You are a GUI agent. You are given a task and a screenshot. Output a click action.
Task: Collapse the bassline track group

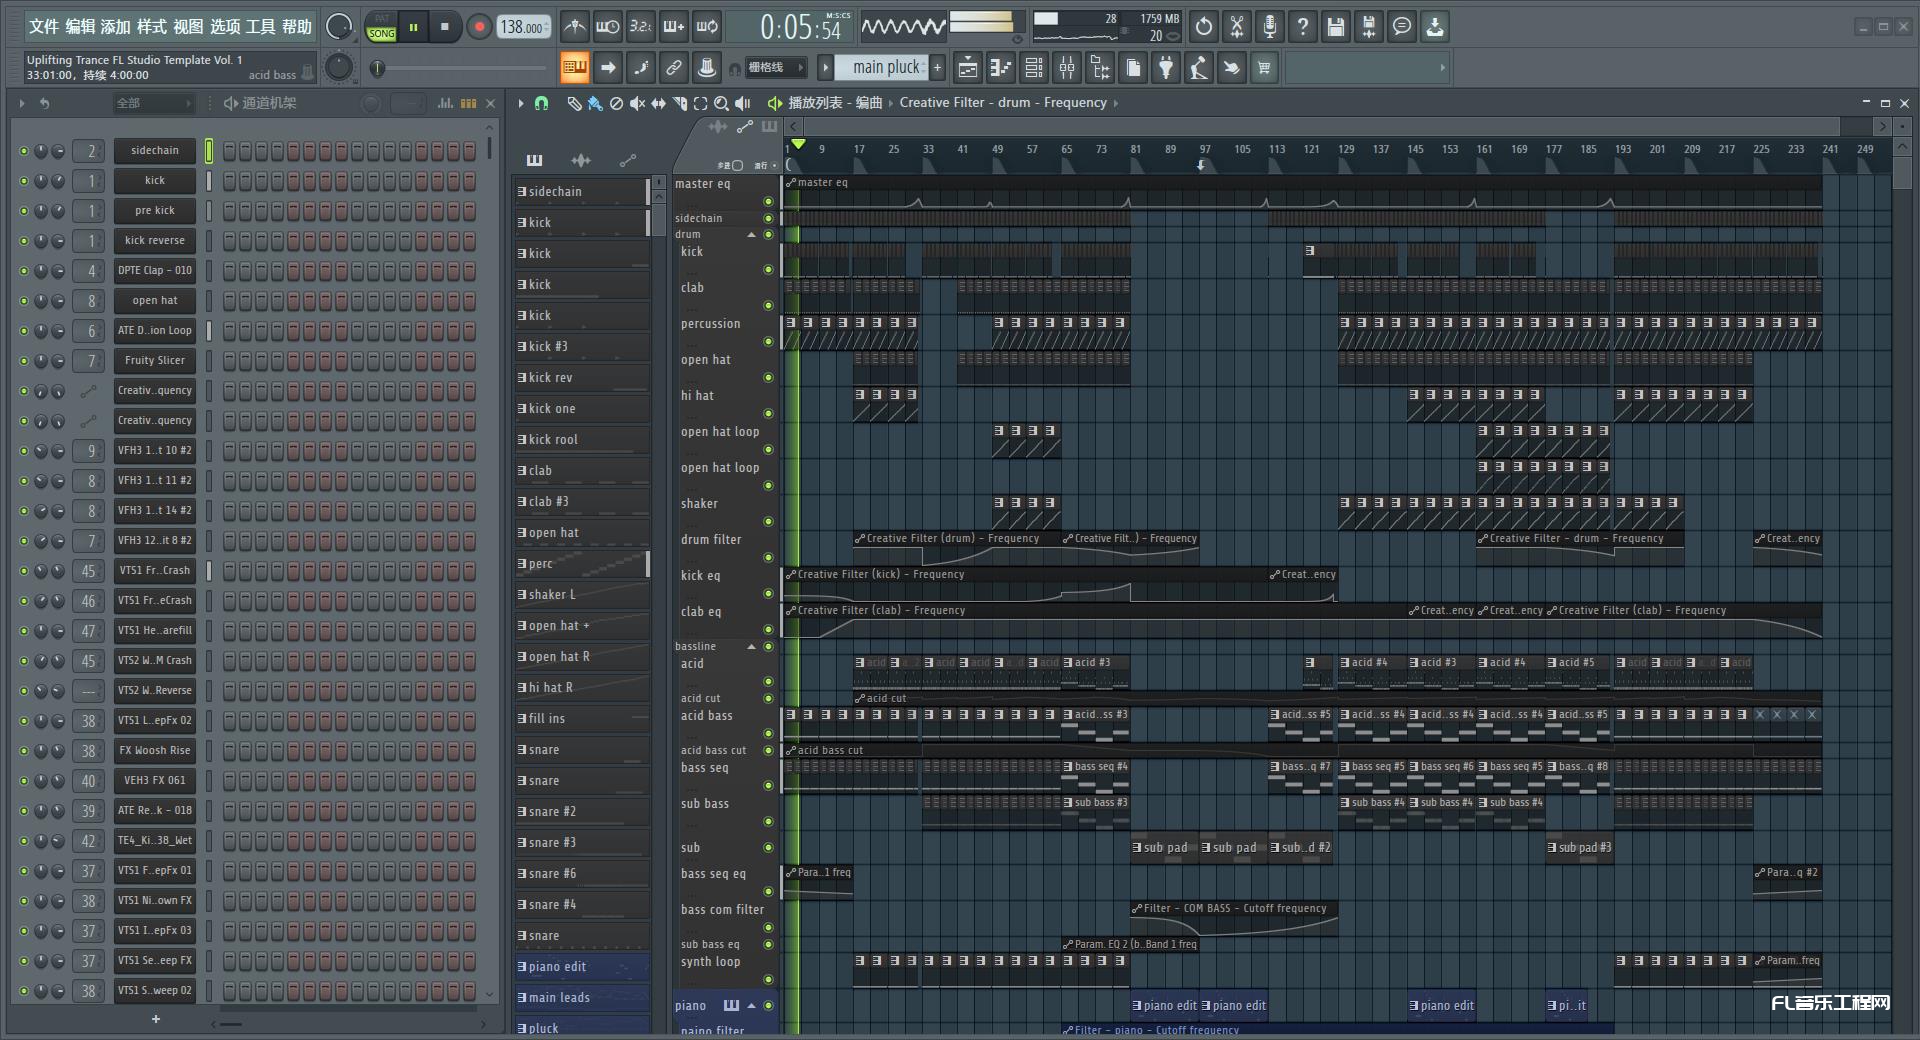[752, 647]
